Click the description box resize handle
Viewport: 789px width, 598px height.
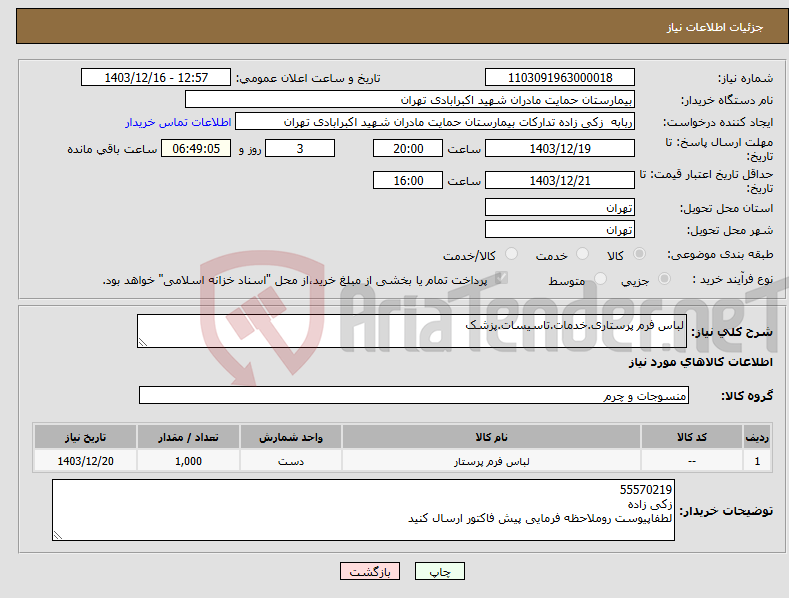pos(143,342)
